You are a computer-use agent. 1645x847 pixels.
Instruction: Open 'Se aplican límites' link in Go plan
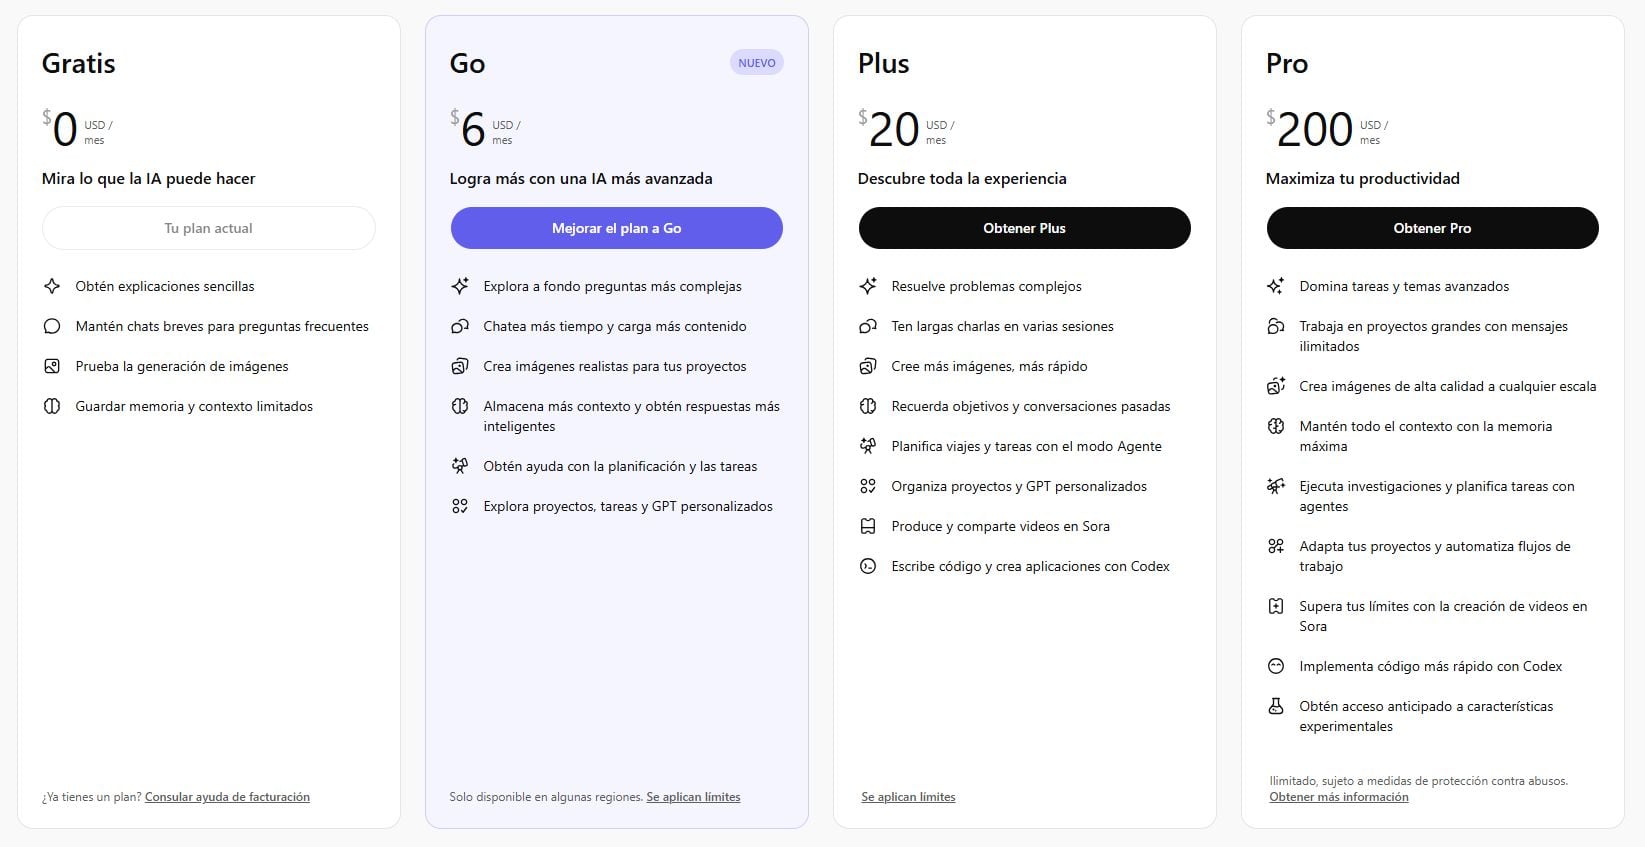tap(693, 797)
